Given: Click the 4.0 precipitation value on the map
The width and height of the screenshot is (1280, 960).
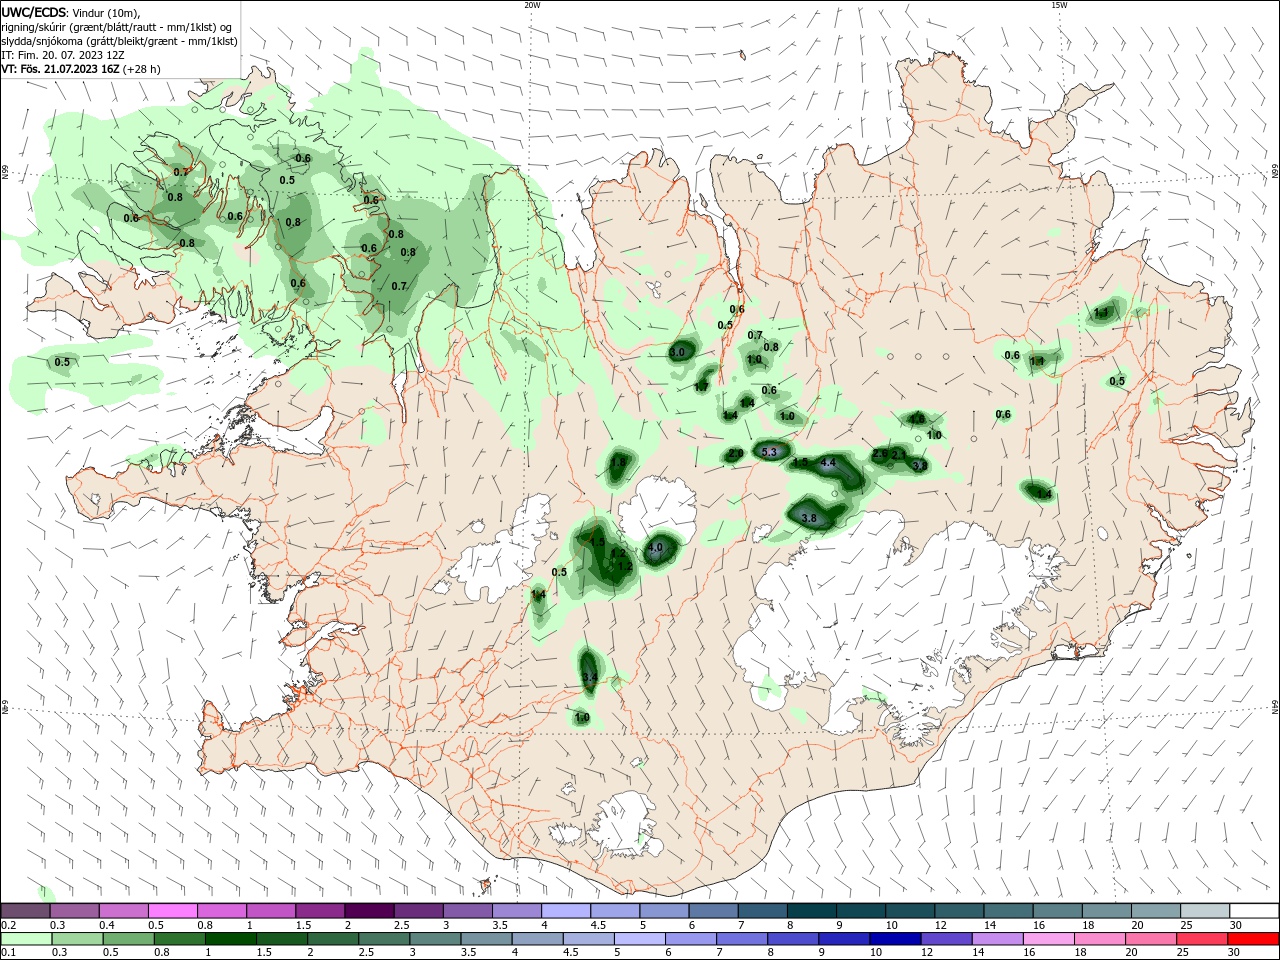Looking at the screenshot, I should (656, 548).
